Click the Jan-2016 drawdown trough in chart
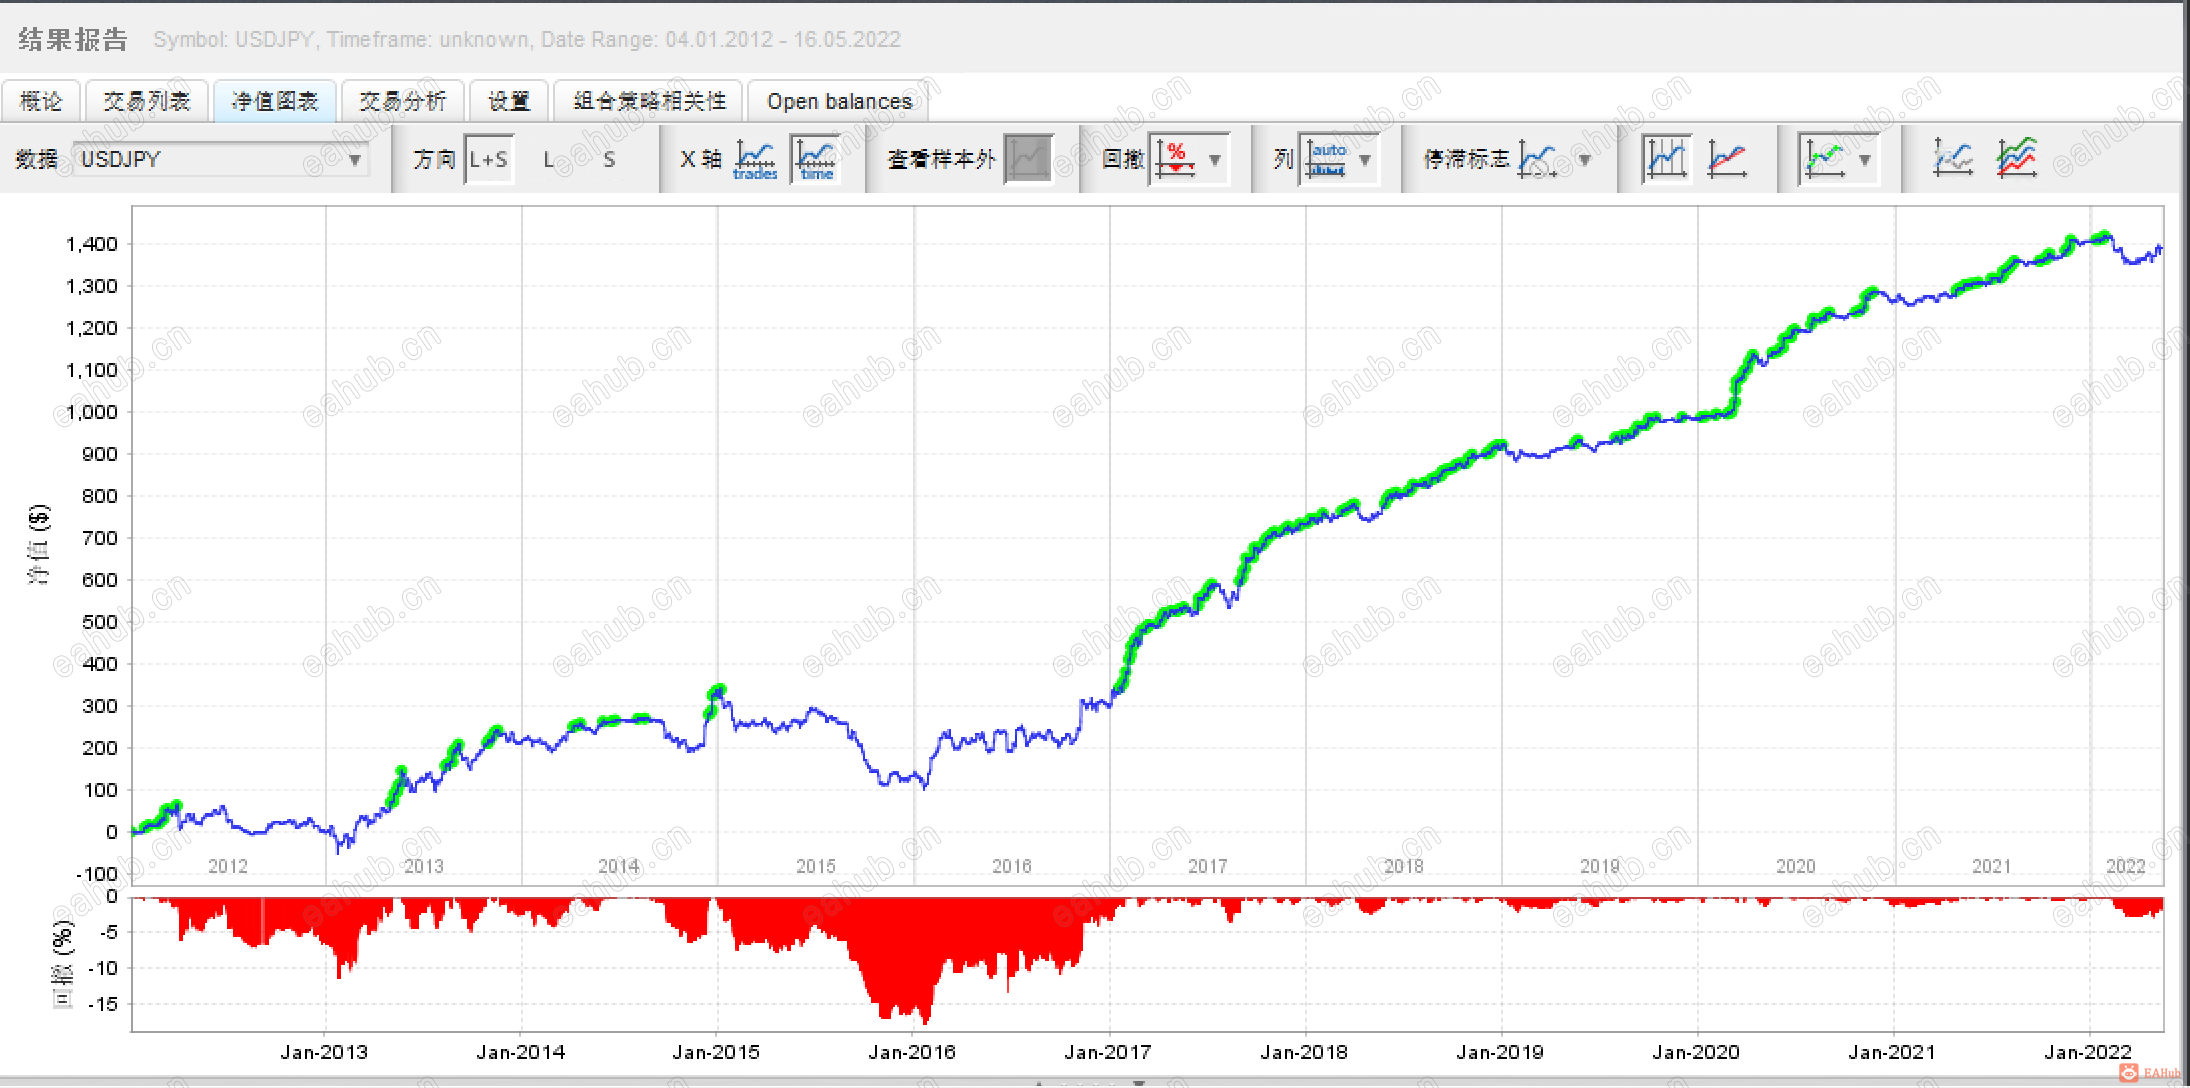This screenshot has height=1088, width=2190. tap(924, 1020)
